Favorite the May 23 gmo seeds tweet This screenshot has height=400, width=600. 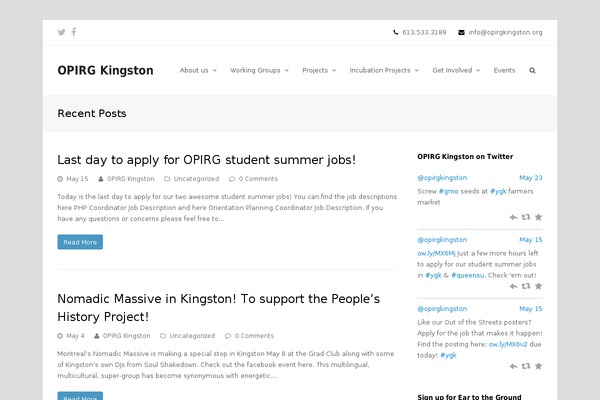click(x=538, y=217)
